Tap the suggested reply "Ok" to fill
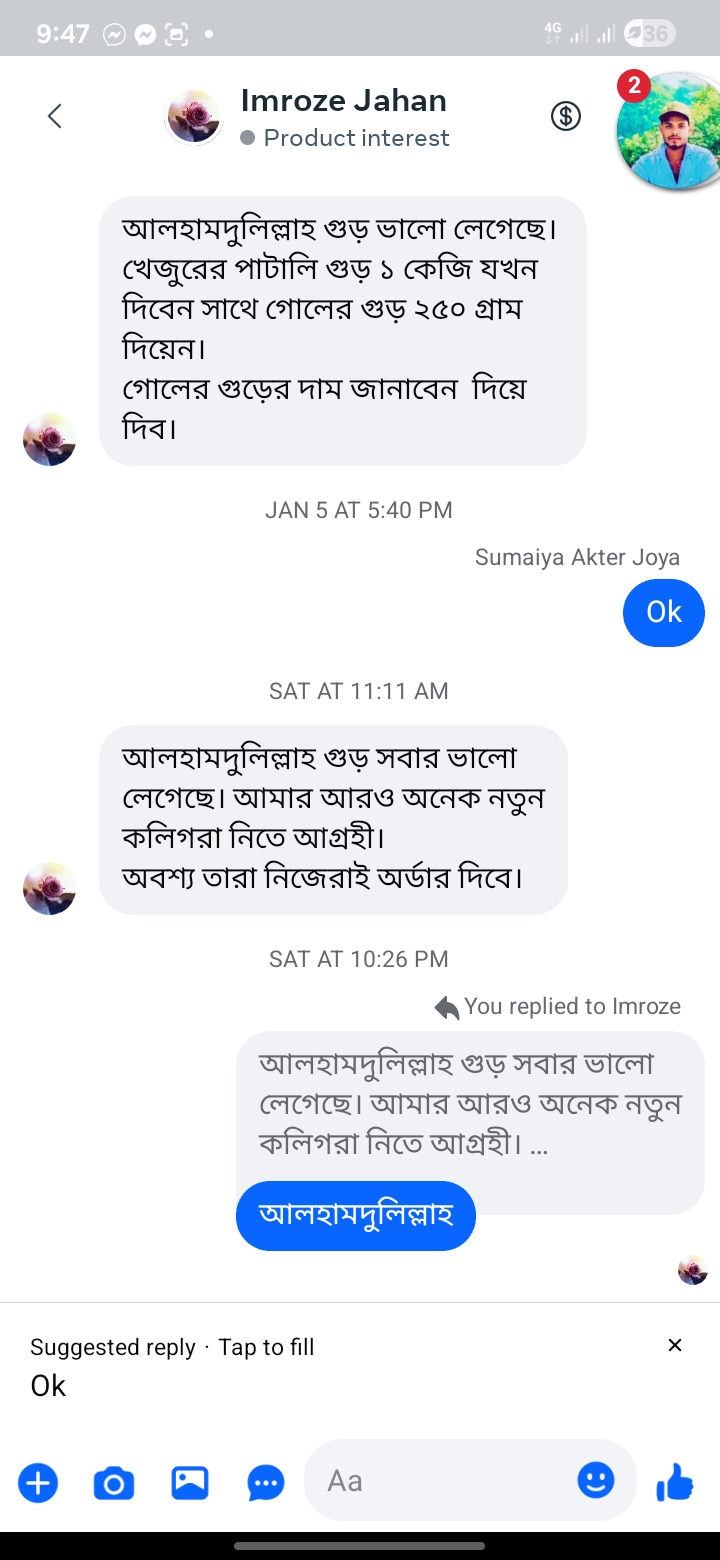This screenshot has width=720, height=1560. pos(48,1386)
